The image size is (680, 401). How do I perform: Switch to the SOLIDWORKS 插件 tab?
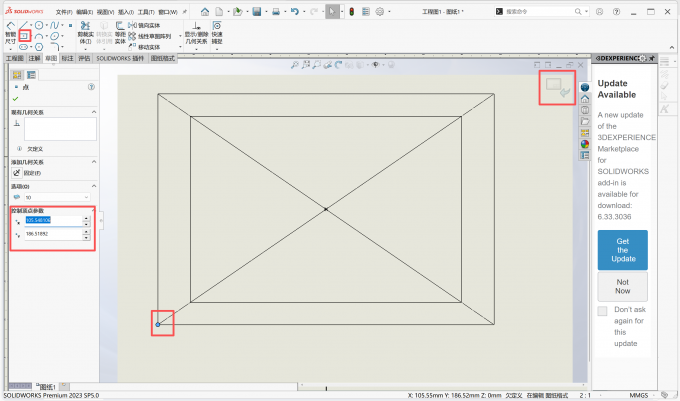click(x=121, y=59)
